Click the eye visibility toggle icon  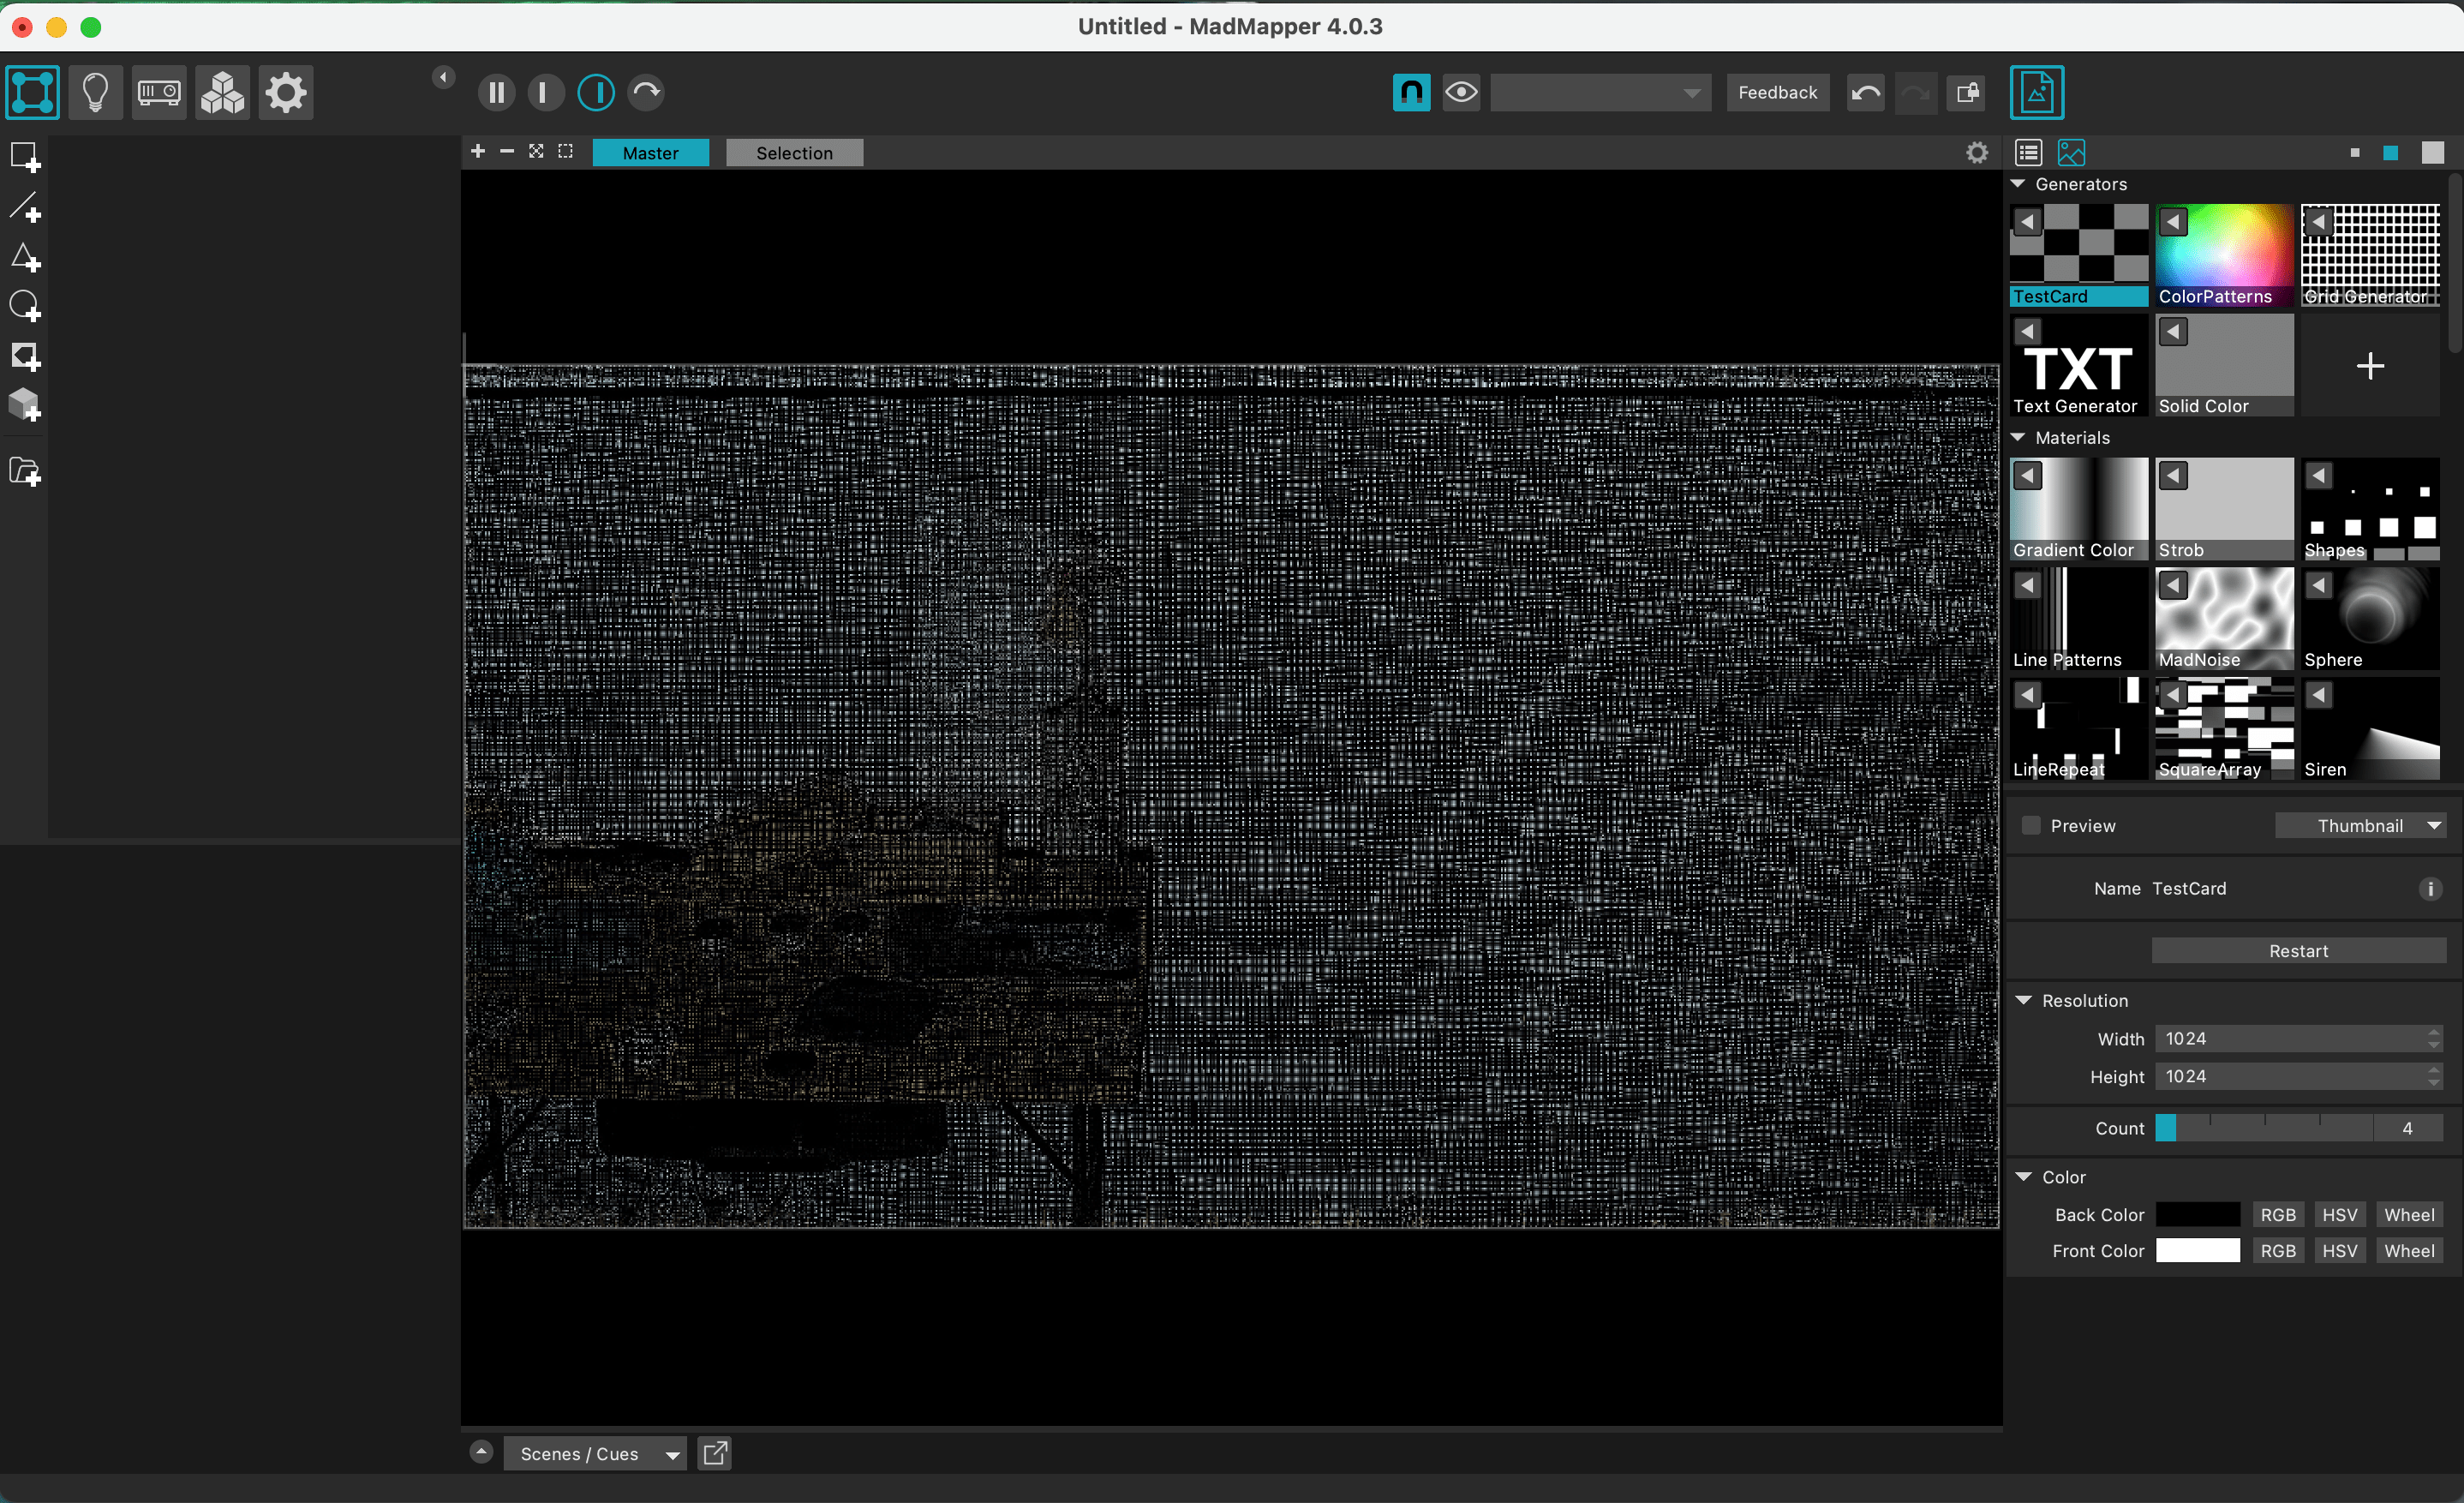tap(1461, 92)
